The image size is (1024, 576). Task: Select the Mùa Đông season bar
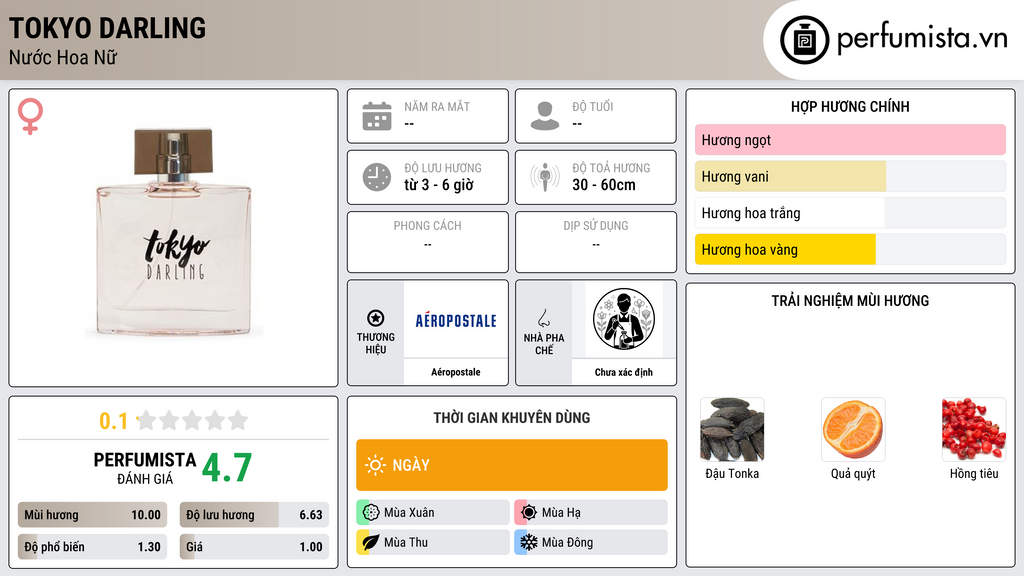591,542
